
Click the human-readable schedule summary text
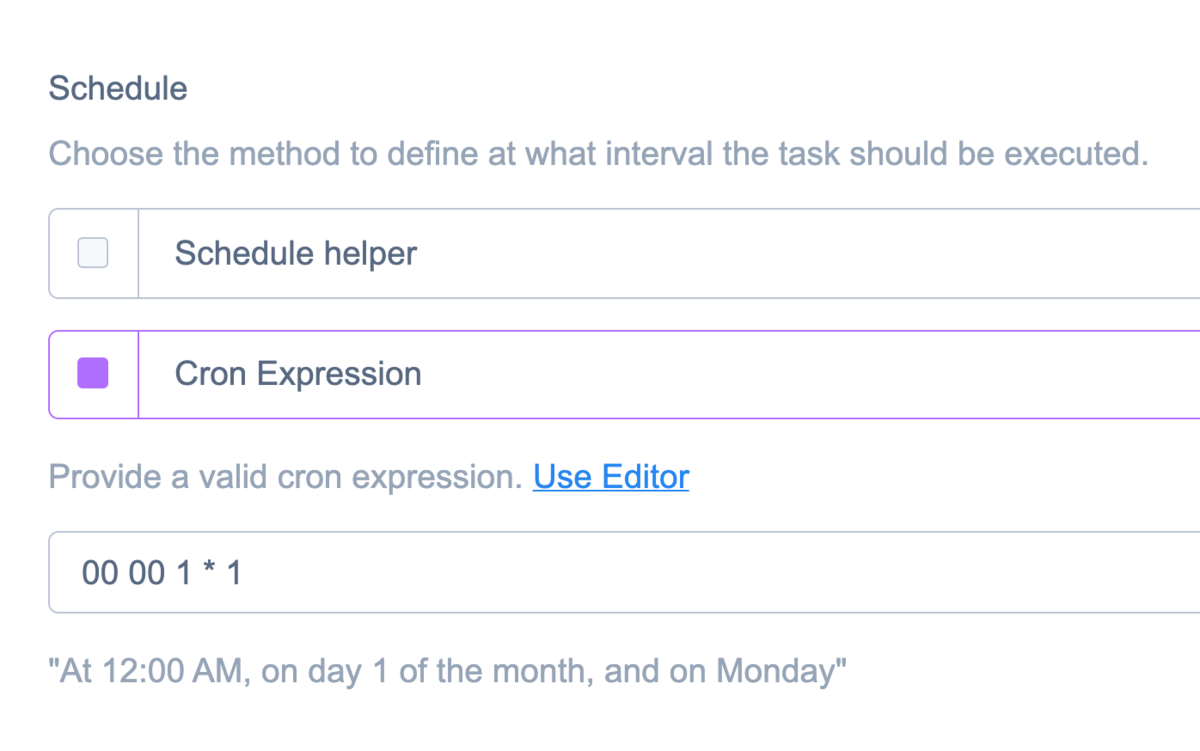(x=448, y=670)
